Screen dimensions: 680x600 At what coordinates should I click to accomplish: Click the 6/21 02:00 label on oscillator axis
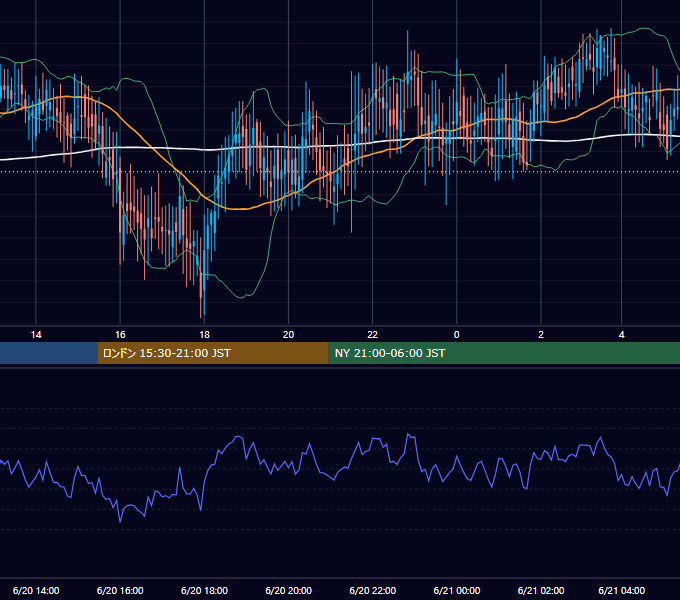(x=541, y=590)
